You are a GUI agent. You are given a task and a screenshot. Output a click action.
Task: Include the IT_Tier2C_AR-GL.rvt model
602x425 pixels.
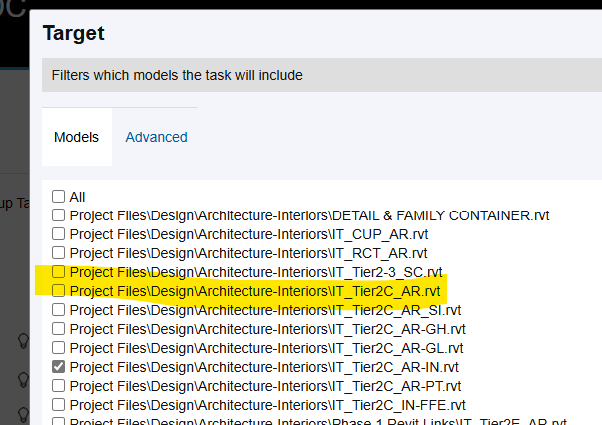tap(59, 348)
